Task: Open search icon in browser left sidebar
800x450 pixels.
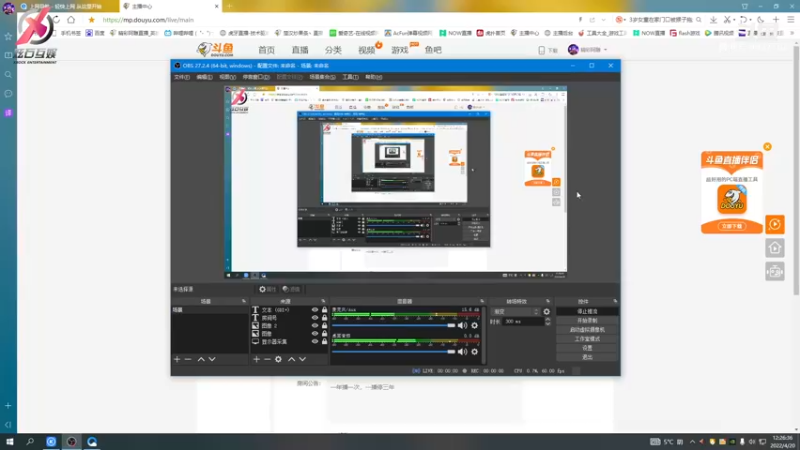Action: (8, 74)
